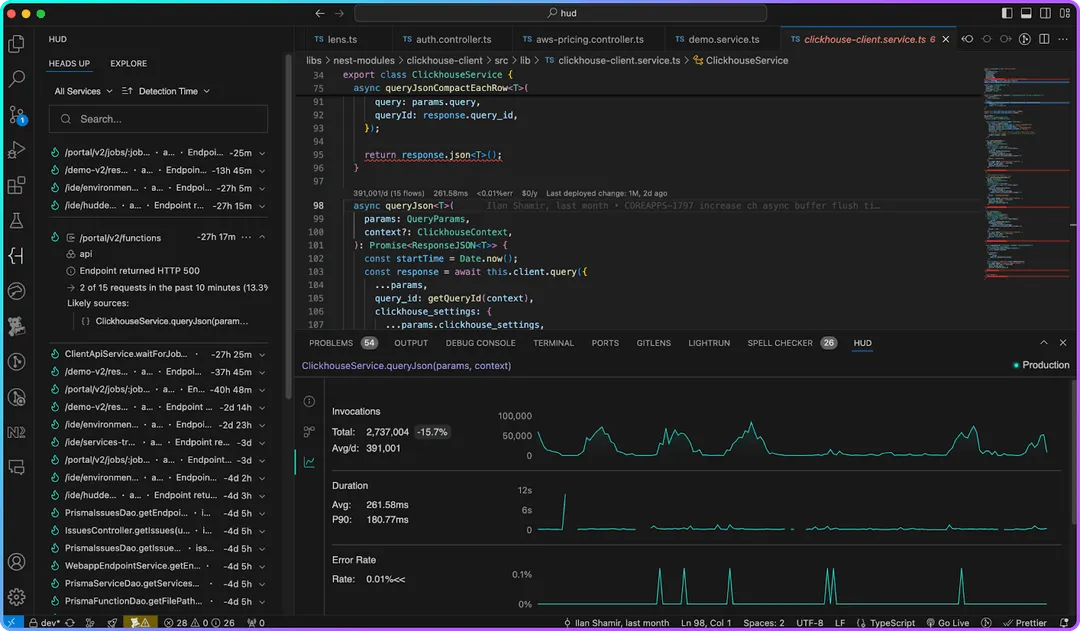Open the Extensions view icon
1080x631 pixels.
click(16, 186)
